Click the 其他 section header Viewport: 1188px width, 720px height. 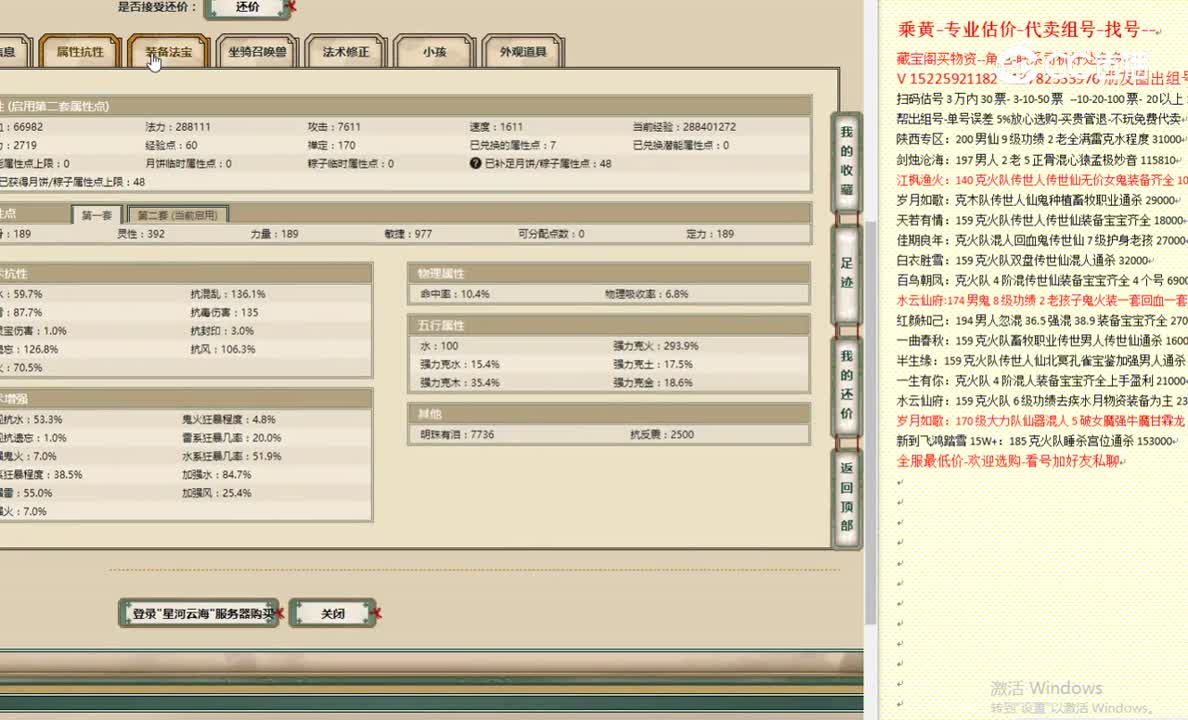(608, 414)
